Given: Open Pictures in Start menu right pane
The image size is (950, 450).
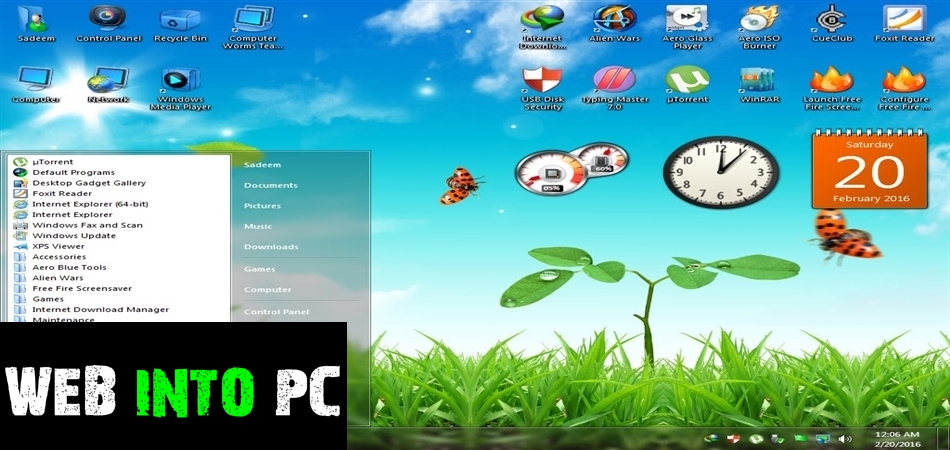Looking at the screenshot, I should click(x=262, y=206).
